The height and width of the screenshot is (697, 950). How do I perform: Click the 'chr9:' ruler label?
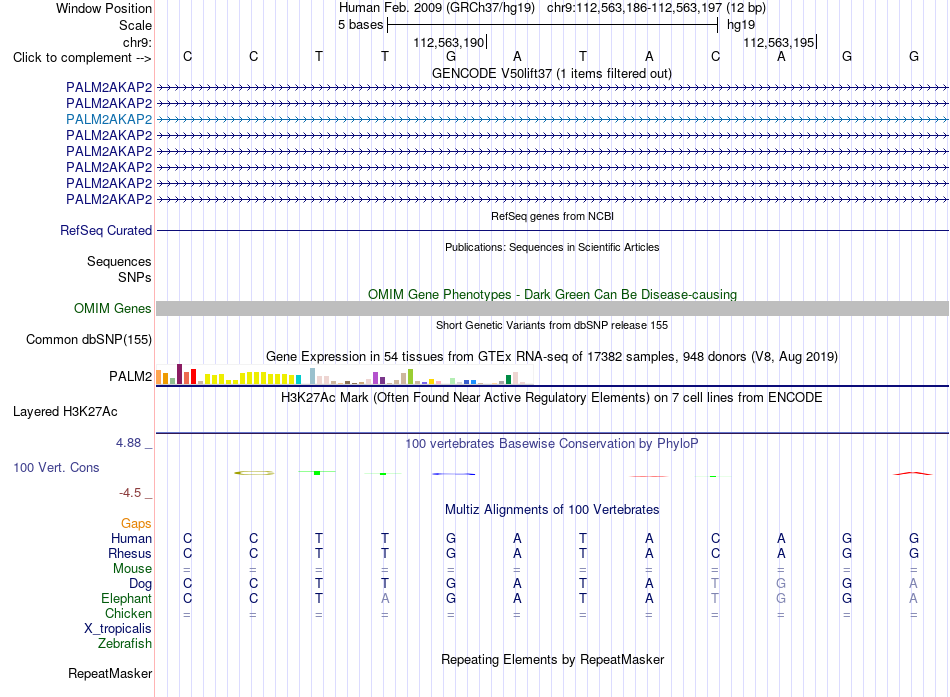point(137,42)
